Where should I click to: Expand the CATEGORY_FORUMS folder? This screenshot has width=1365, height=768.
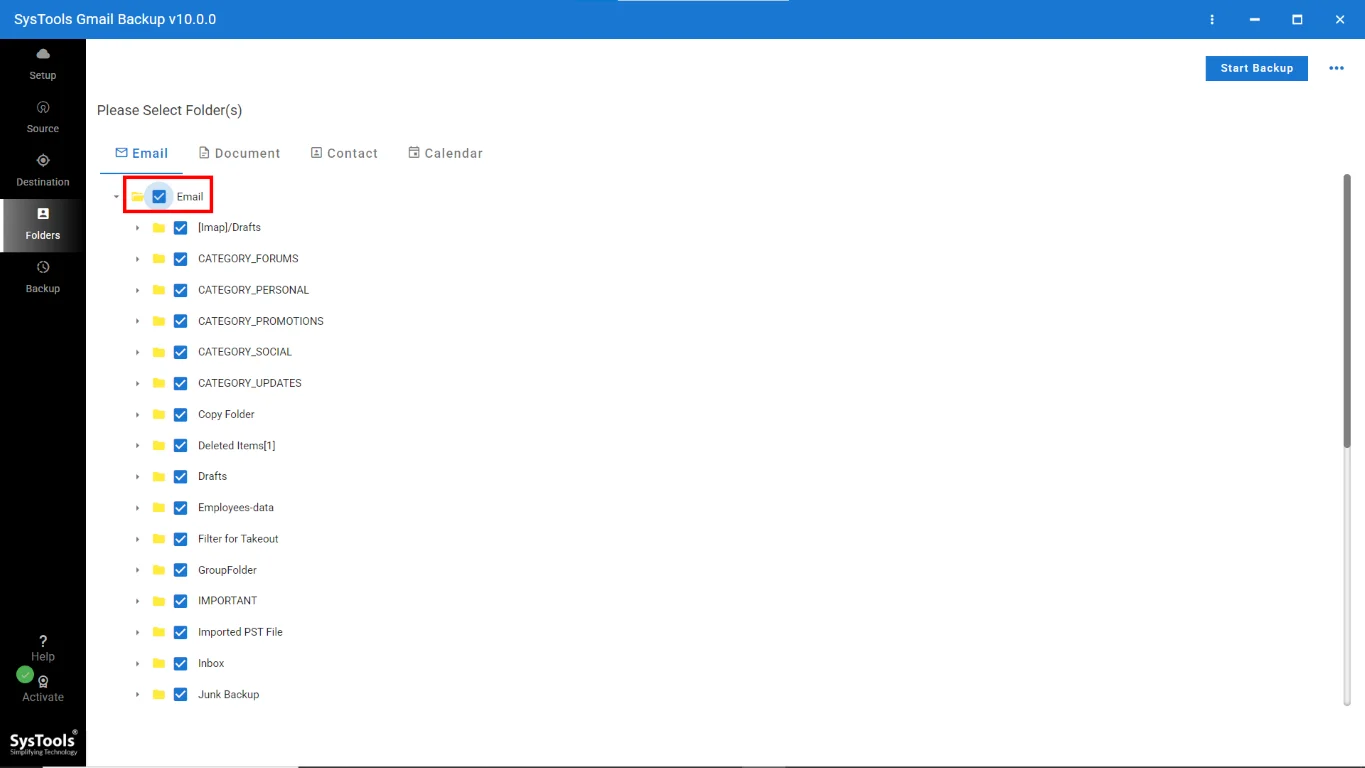click(x=138, y=259)
